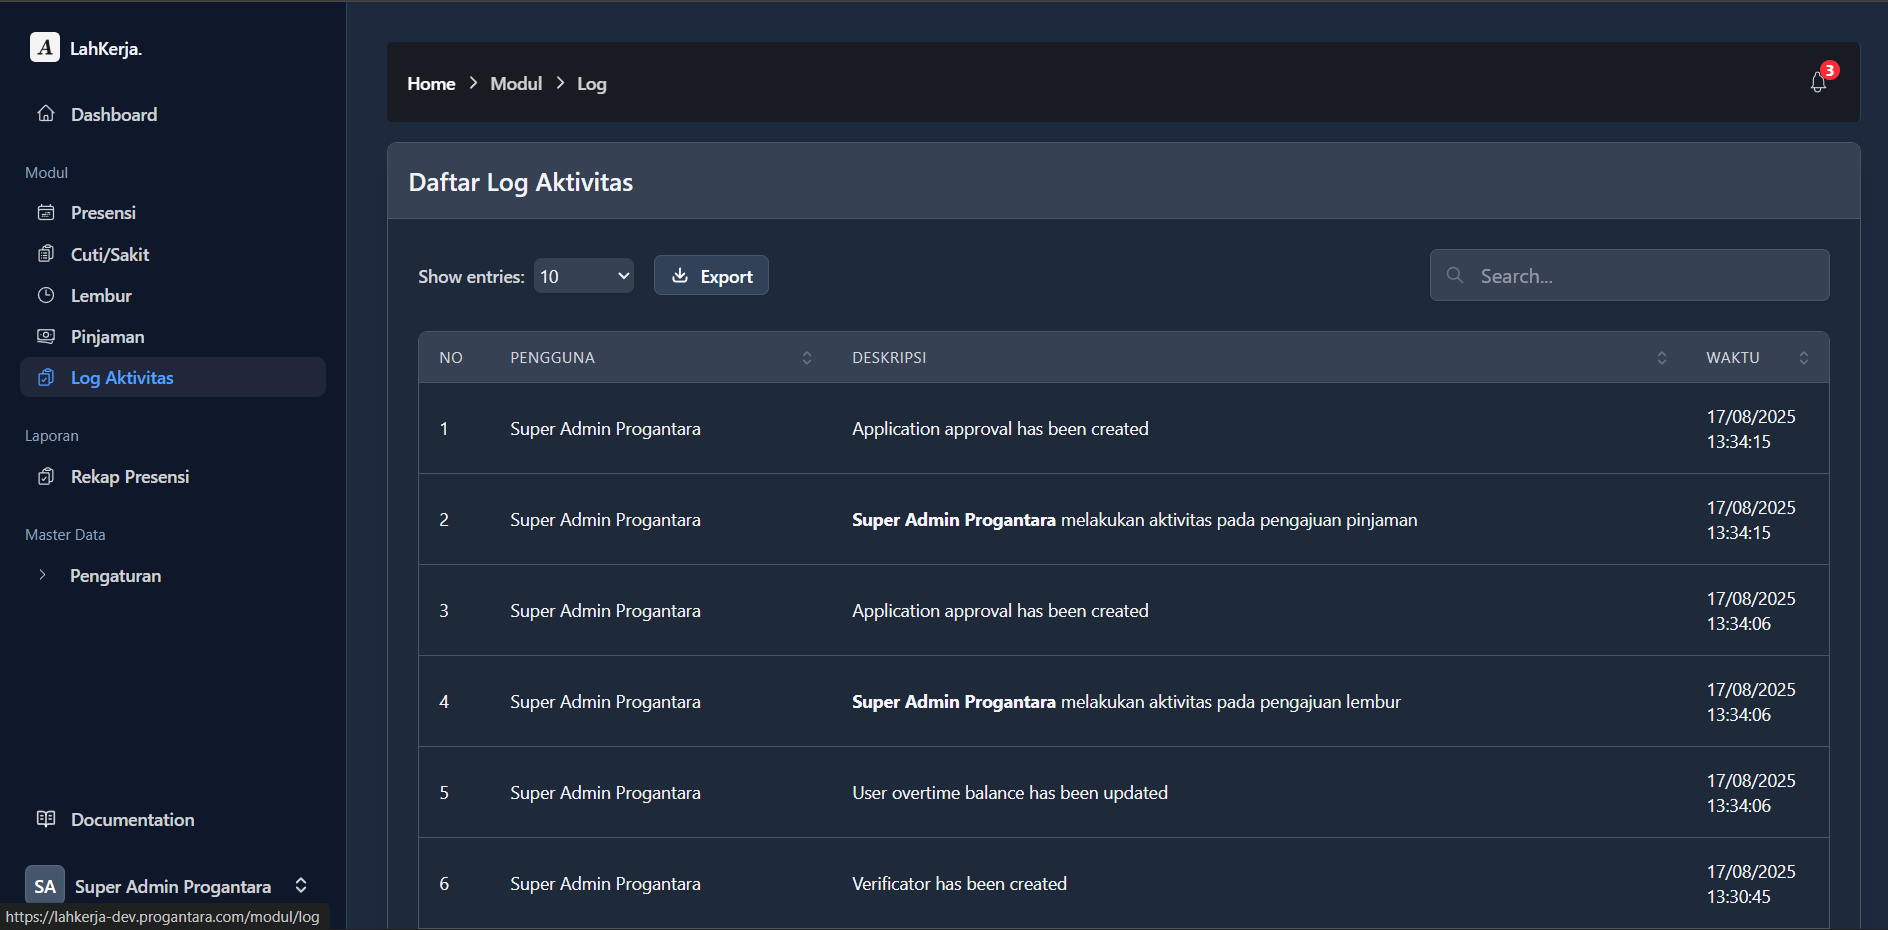Click the LahKerja logo square
This screenshot has width=1888, height=930.
[44, 47]
